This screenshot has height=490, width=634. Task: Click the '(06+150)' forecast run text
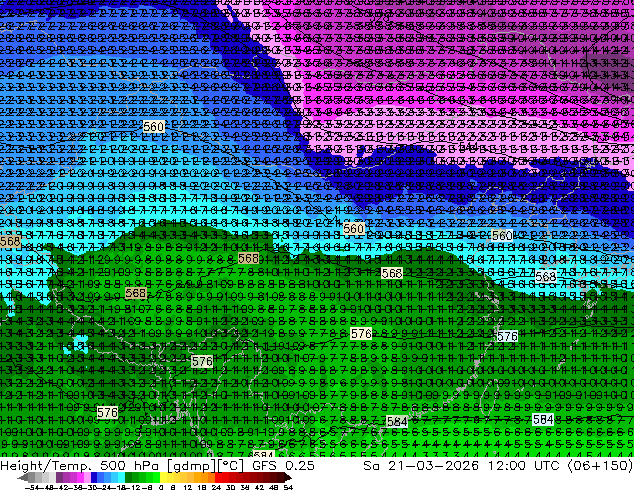point(600,466)
